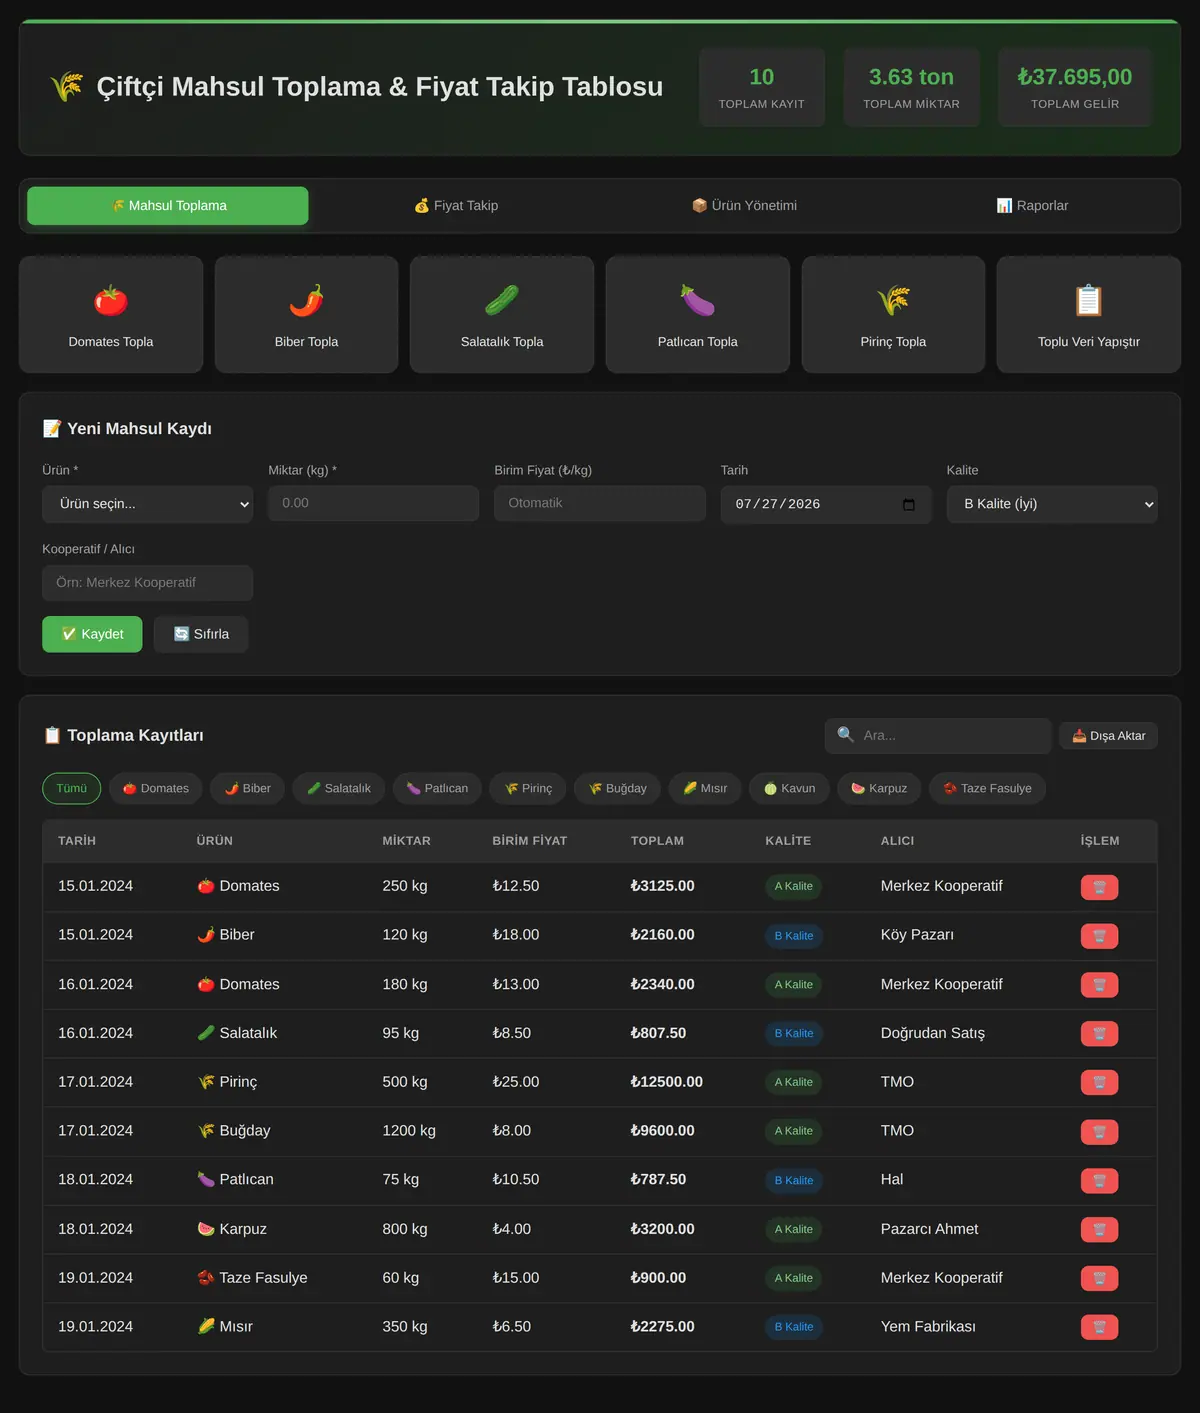Filter the table by Mısır chip
This screenshot has height=1413, width=1200.
pos(705,788)
